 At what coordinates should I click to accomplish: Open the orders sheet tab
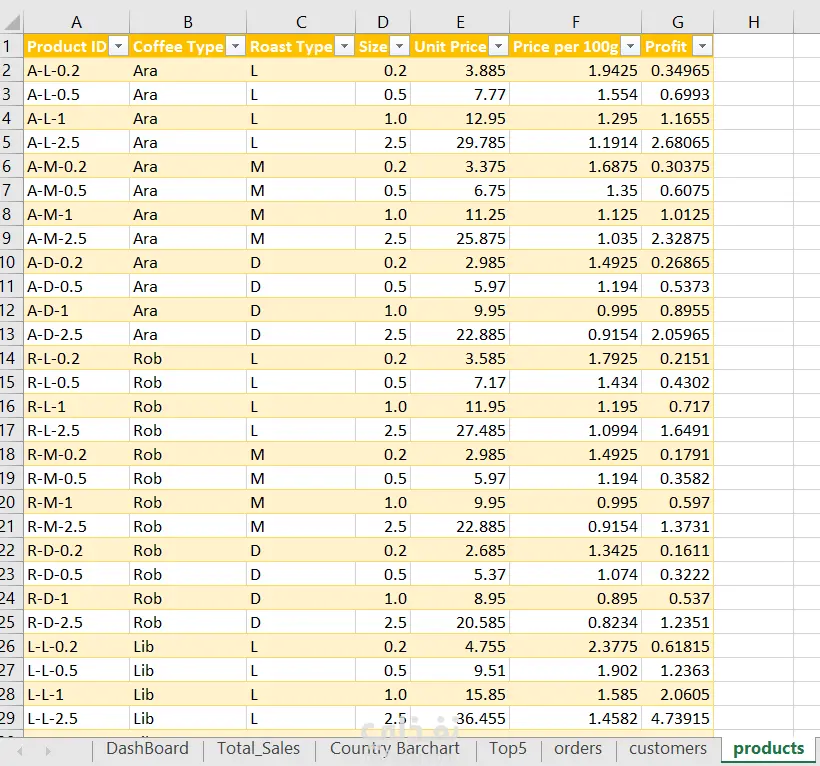point(578,748)
